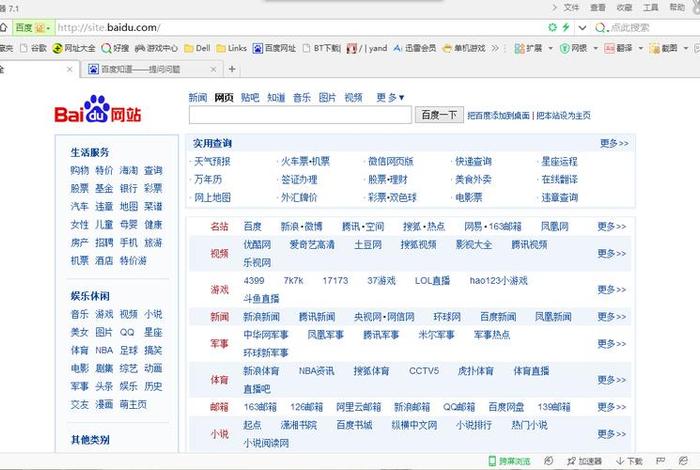700x470 pixels.
Task: Open the 新浪·微博 link
Action: tap(301, 227)
